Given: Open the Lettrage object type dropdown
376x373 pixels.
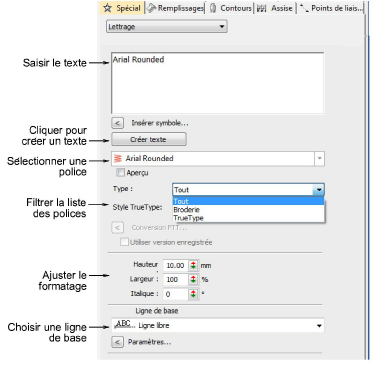Looking at the screenshot, I should [x=167, y=27].
